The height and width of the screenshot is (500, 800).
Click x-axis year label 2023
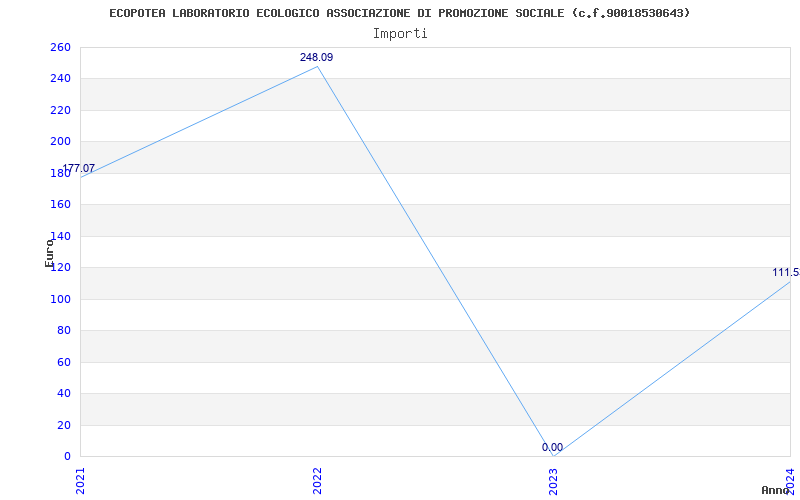coord(554,481)
